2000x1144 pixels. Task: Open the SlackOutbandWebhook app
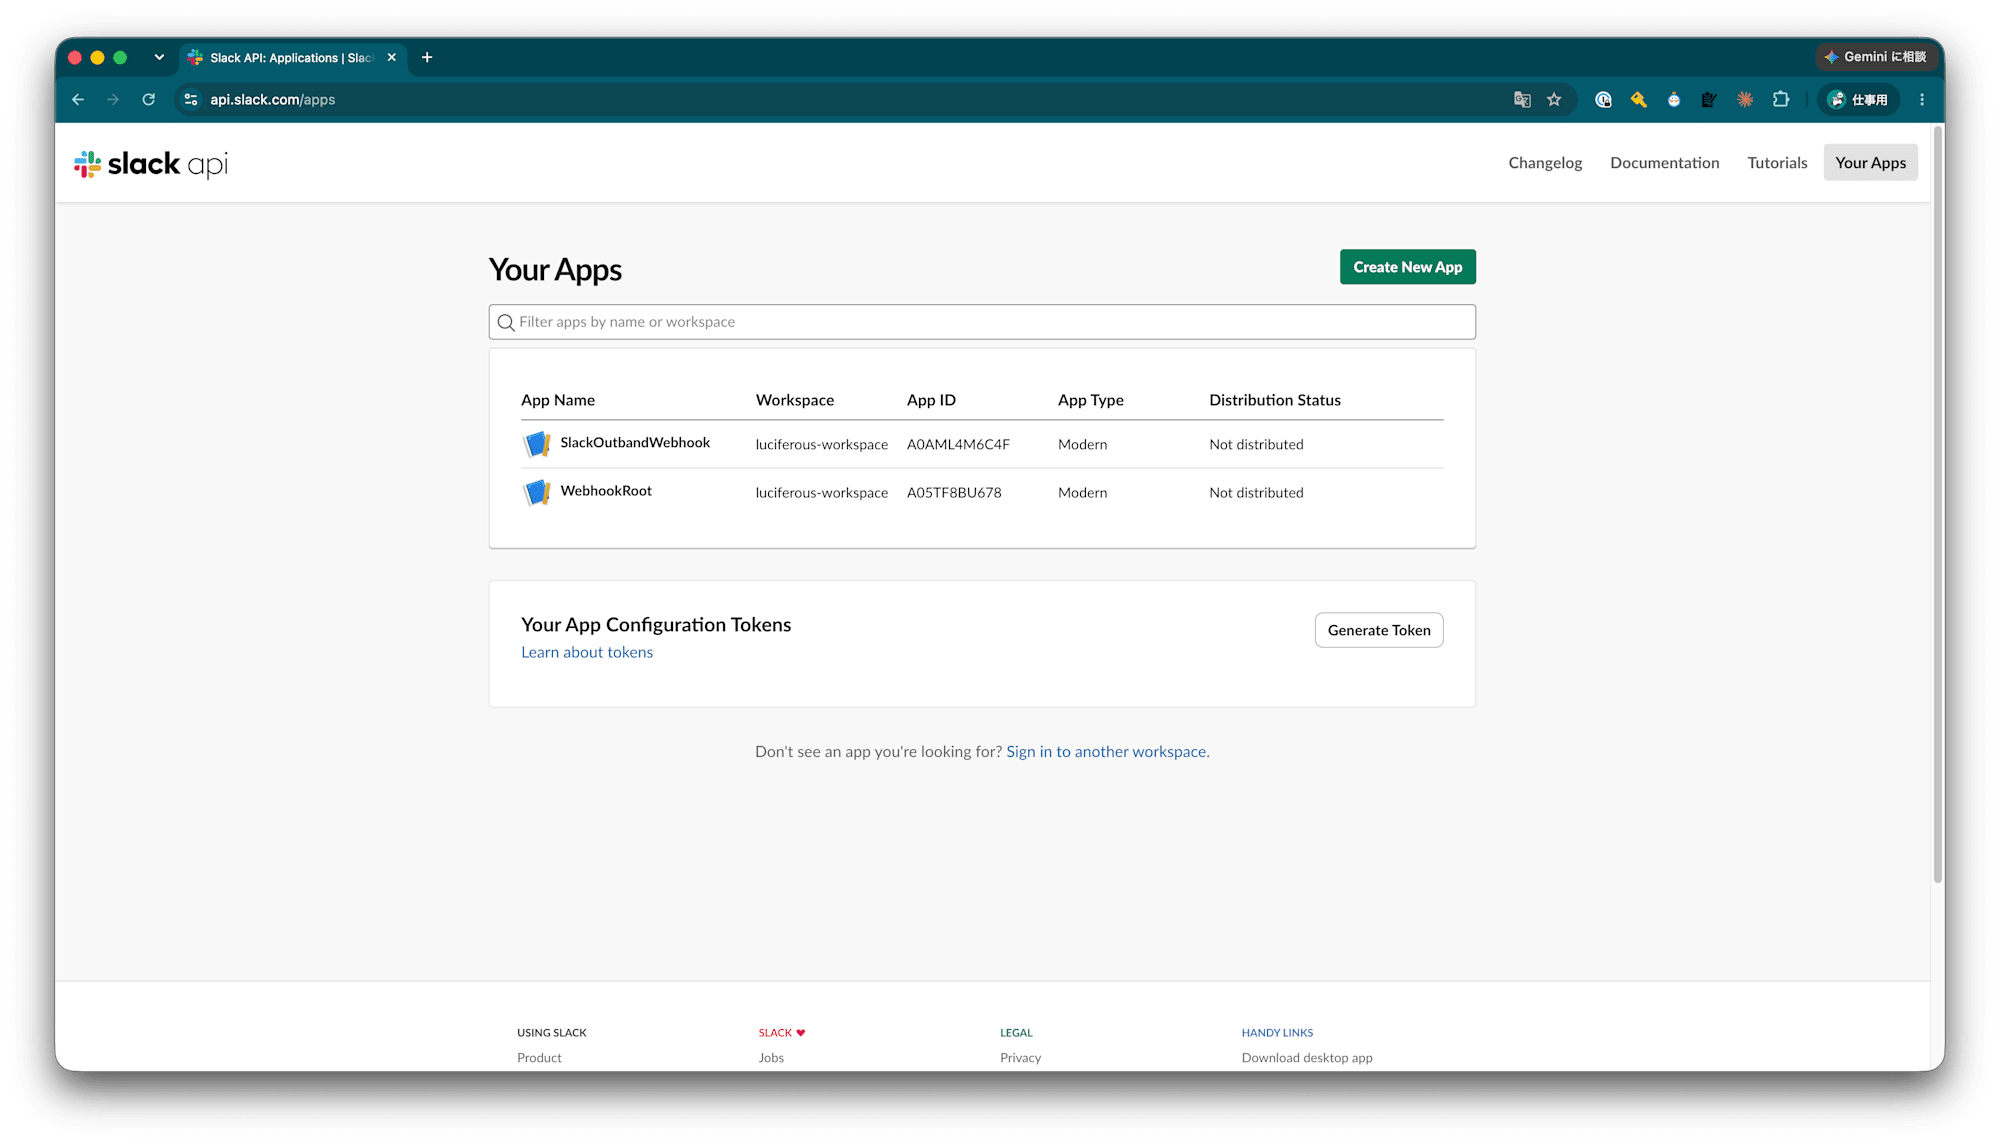[x=635, y=443]
